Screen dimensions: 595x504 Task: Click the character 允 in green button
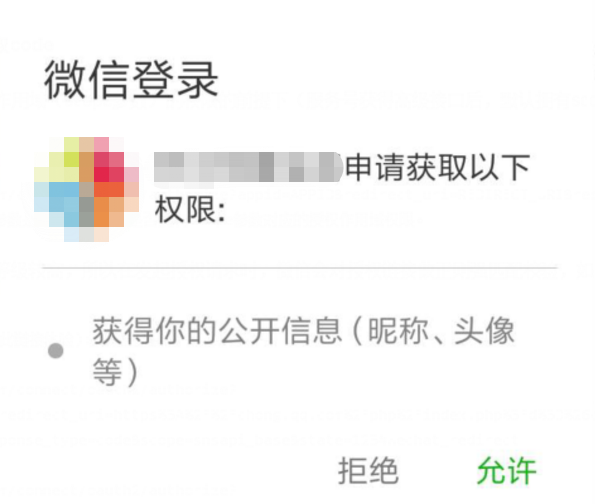491,471
